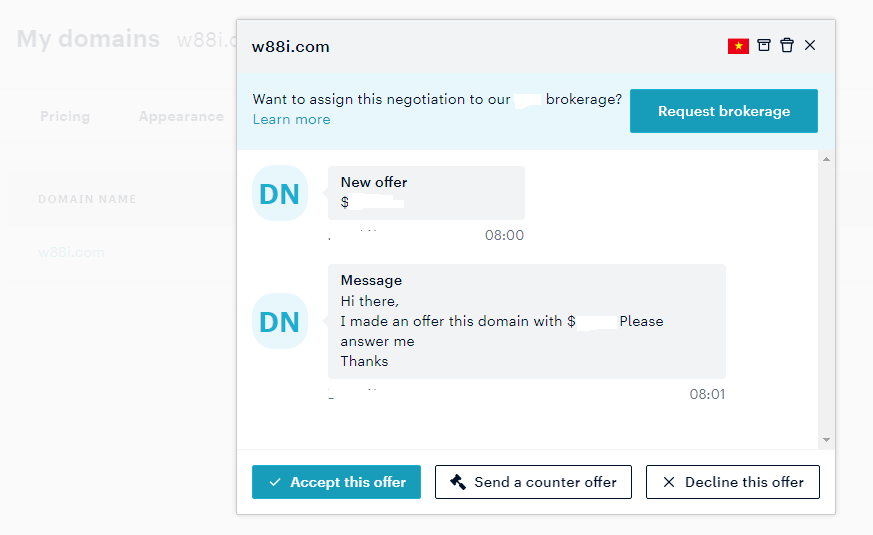Image resolution: width=873 pixels, height=535 pixels.
Task: Open w88i.com in the domain list
Action: click(x=71, y=252)
